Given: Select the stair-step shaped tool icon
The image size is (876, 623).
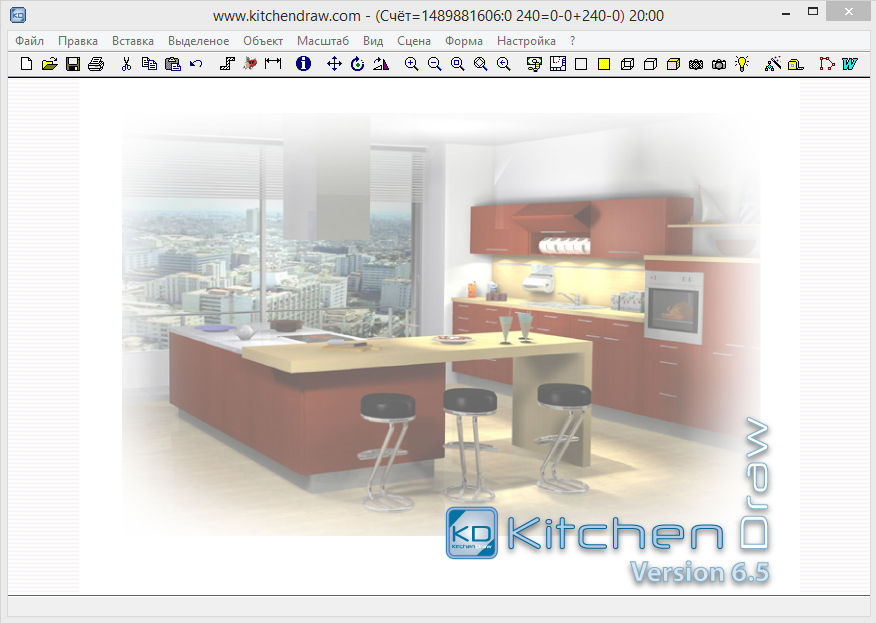Looking at the screenshot, I should point(227,64).
